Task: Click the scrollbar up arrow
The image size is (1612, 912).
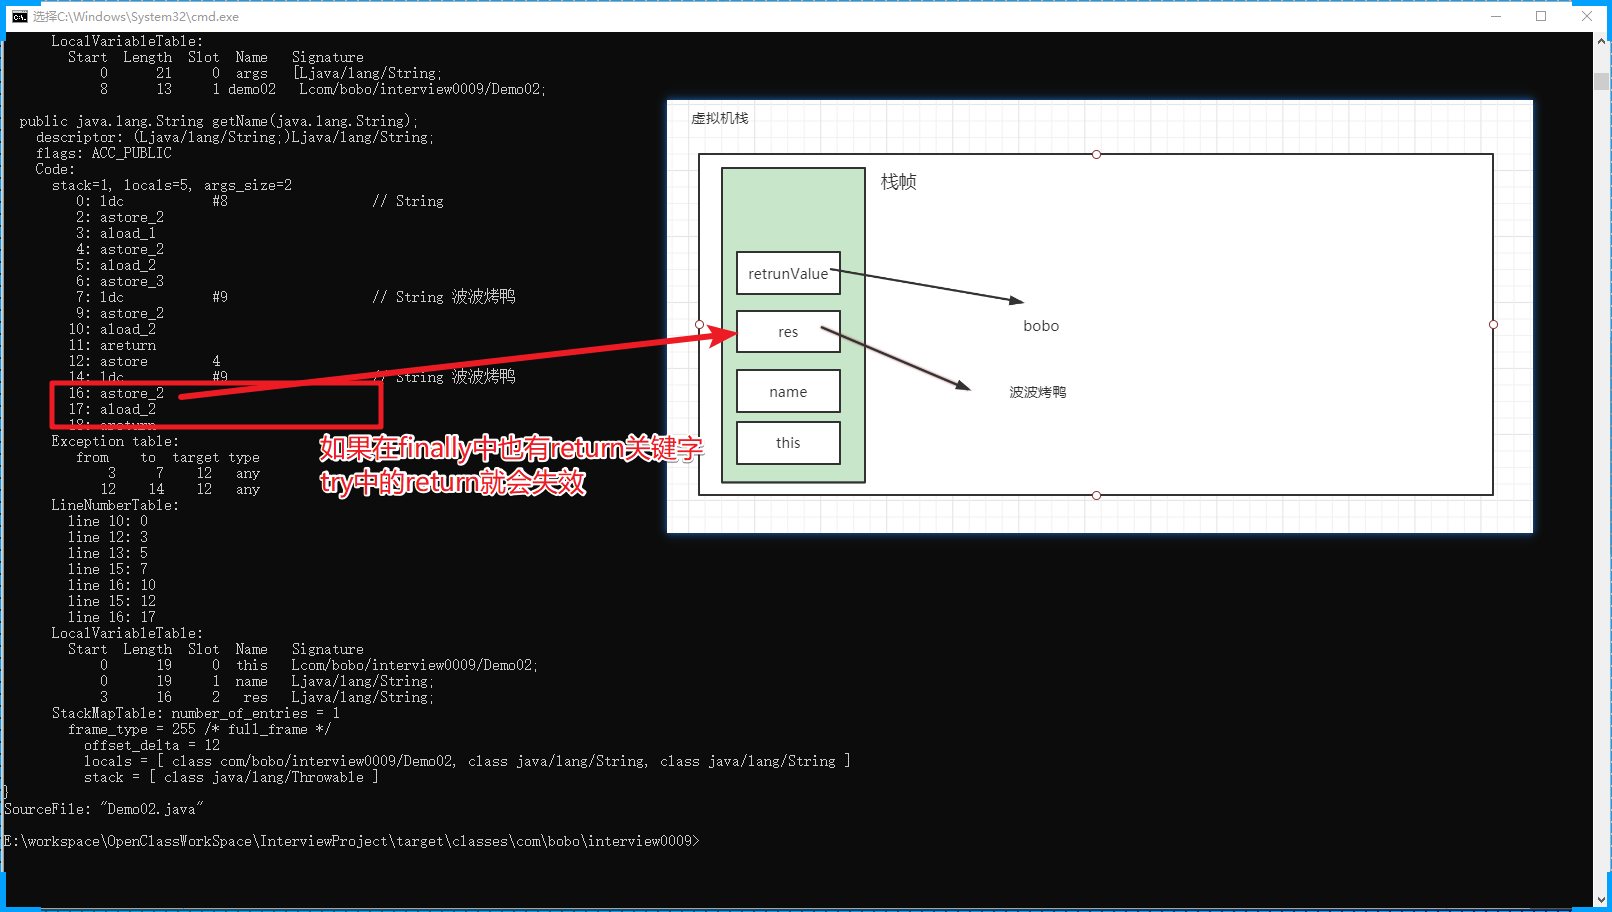Action: pos(1602,41)
